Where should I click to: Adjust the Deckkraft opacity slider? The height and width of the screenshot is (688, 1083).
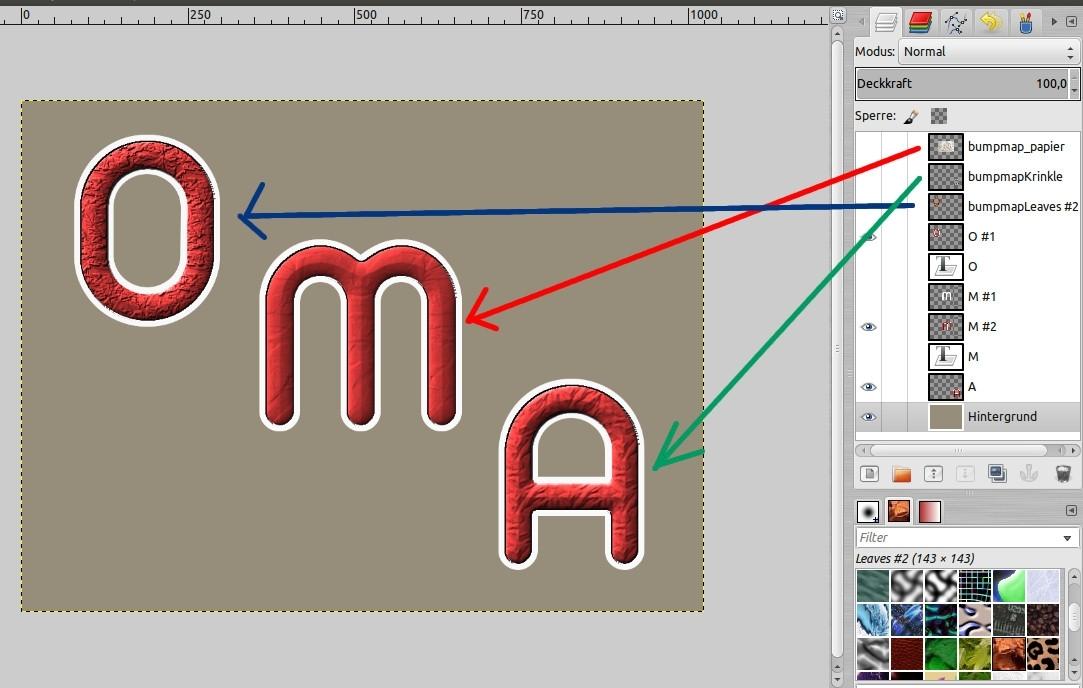tap(960, 84)
